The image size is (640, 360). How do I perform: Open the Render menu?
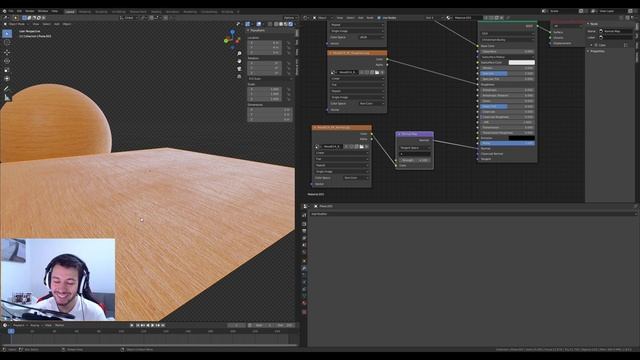point(30,11)
